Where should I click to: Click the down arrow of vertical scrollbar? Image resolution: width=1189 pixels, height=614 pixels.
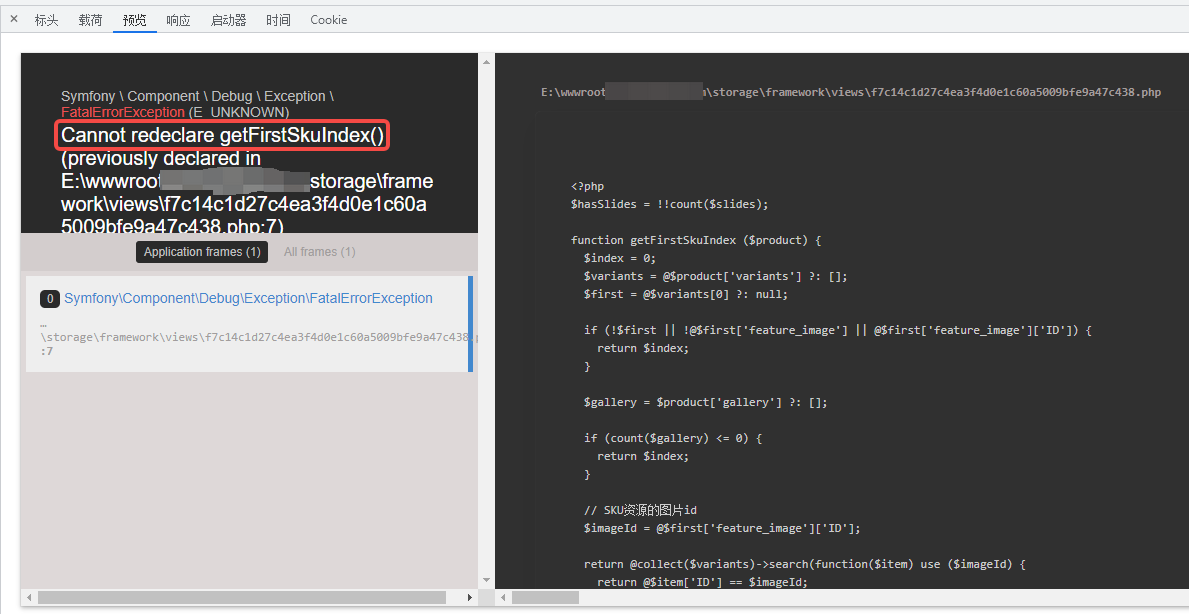(486, 581)
